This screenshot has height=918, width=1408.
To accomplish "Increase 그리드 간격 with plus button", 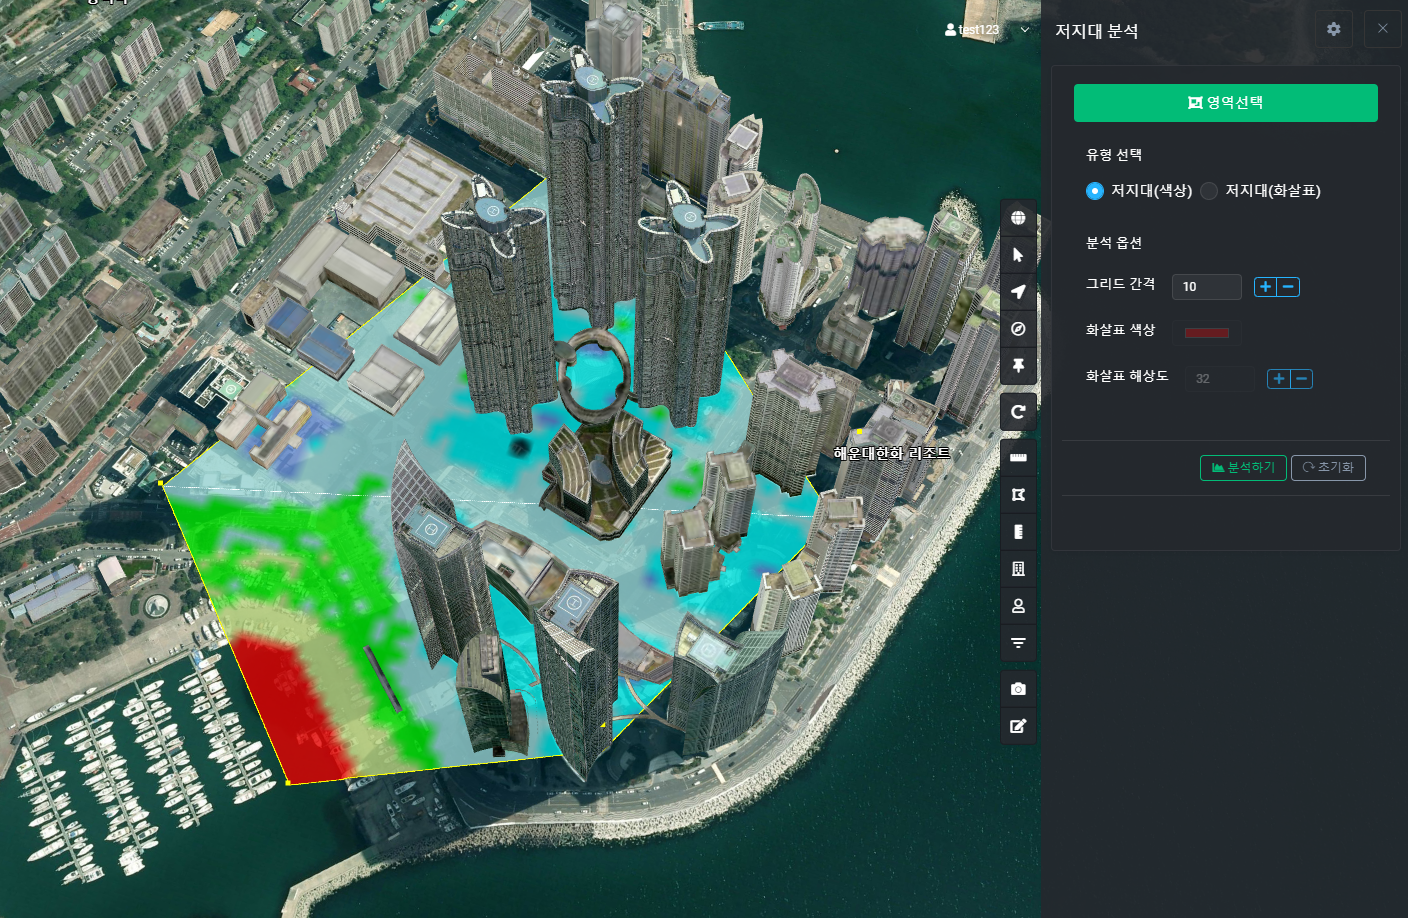I will pyautogui.click(x=1265, y=287).
